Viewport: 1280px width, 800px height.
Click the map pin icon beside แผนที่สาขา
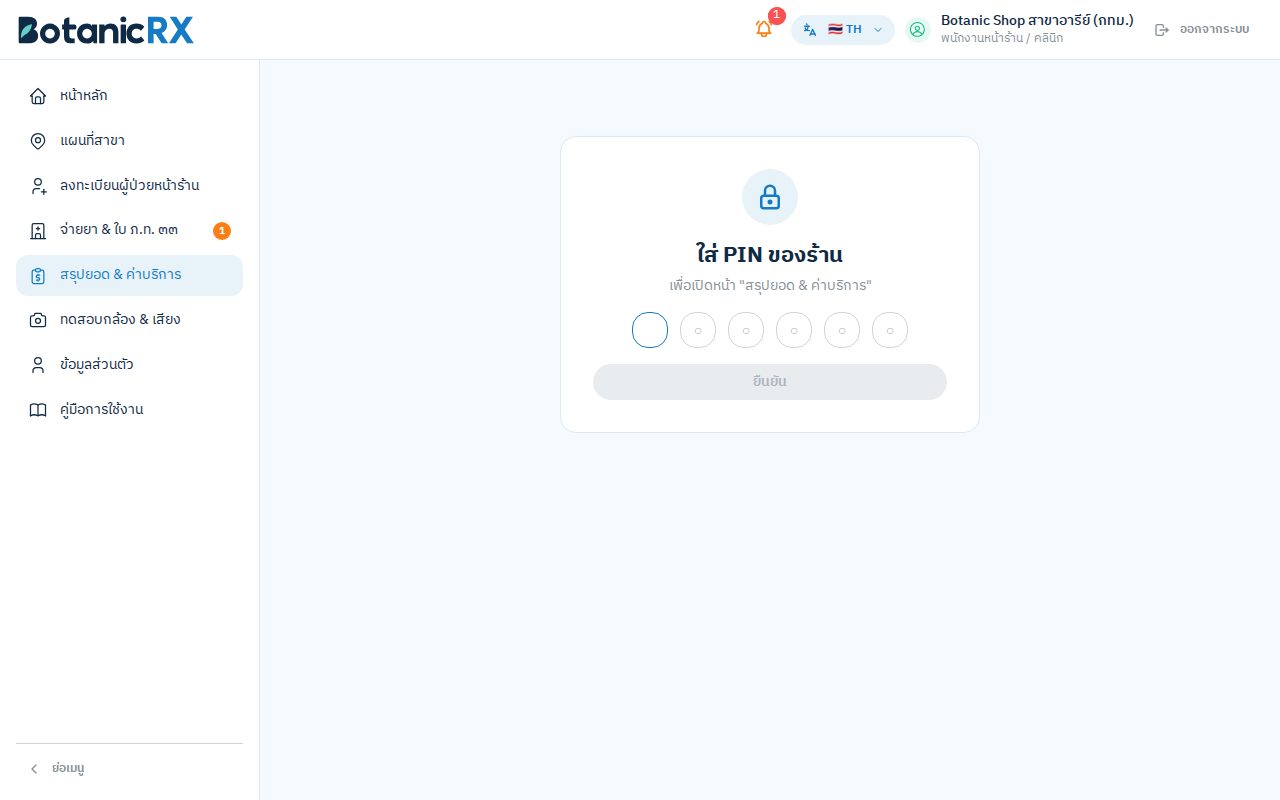tap(38, 141)
